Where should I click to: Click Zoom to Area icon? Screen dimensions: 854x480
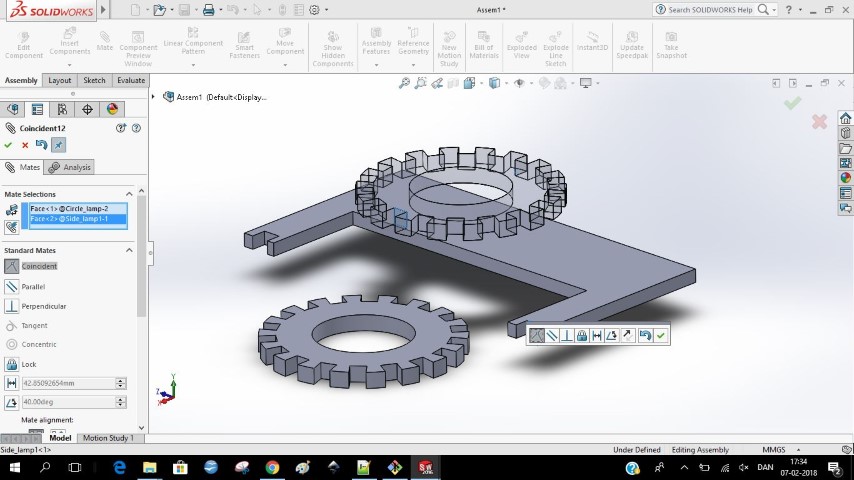pyautogui.click(x=420, y=83)
